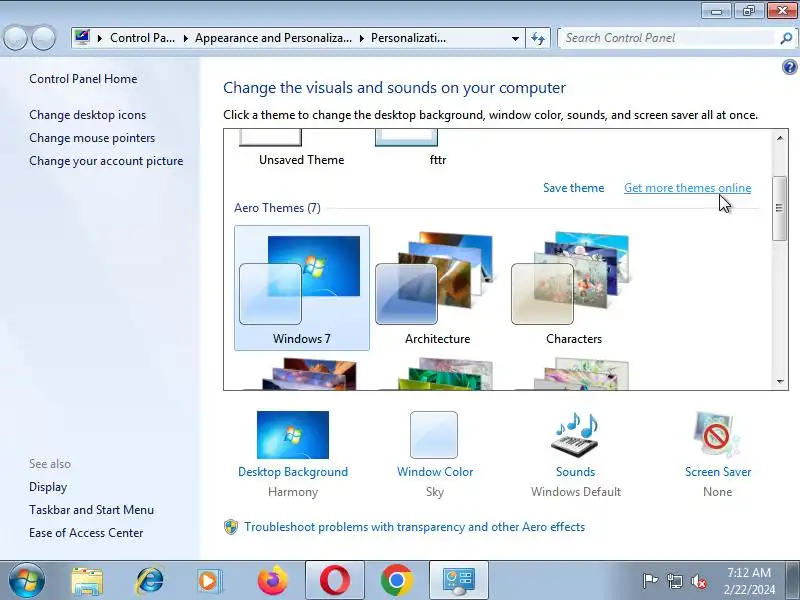Image resolution: width=800 pixels, height=600 pixels.
Task: Select the Unsaved Theme
Action: click(302, 148)
